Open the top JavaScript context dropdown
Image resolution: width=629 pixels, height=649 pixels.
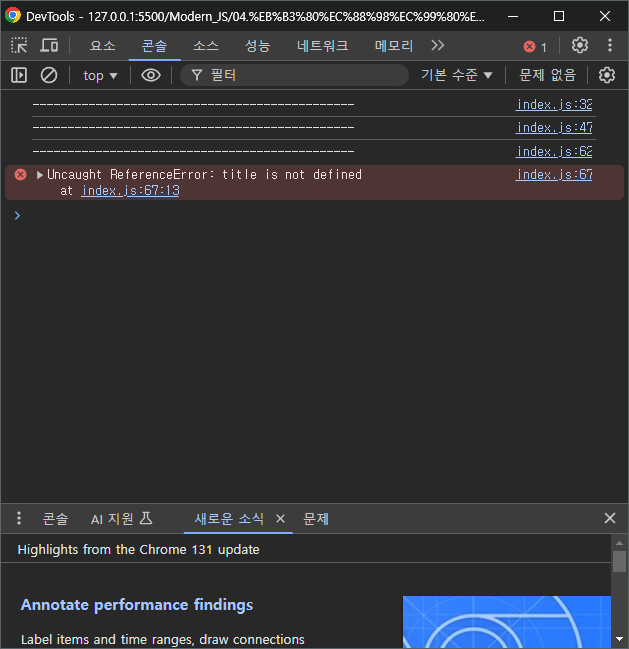100,76
